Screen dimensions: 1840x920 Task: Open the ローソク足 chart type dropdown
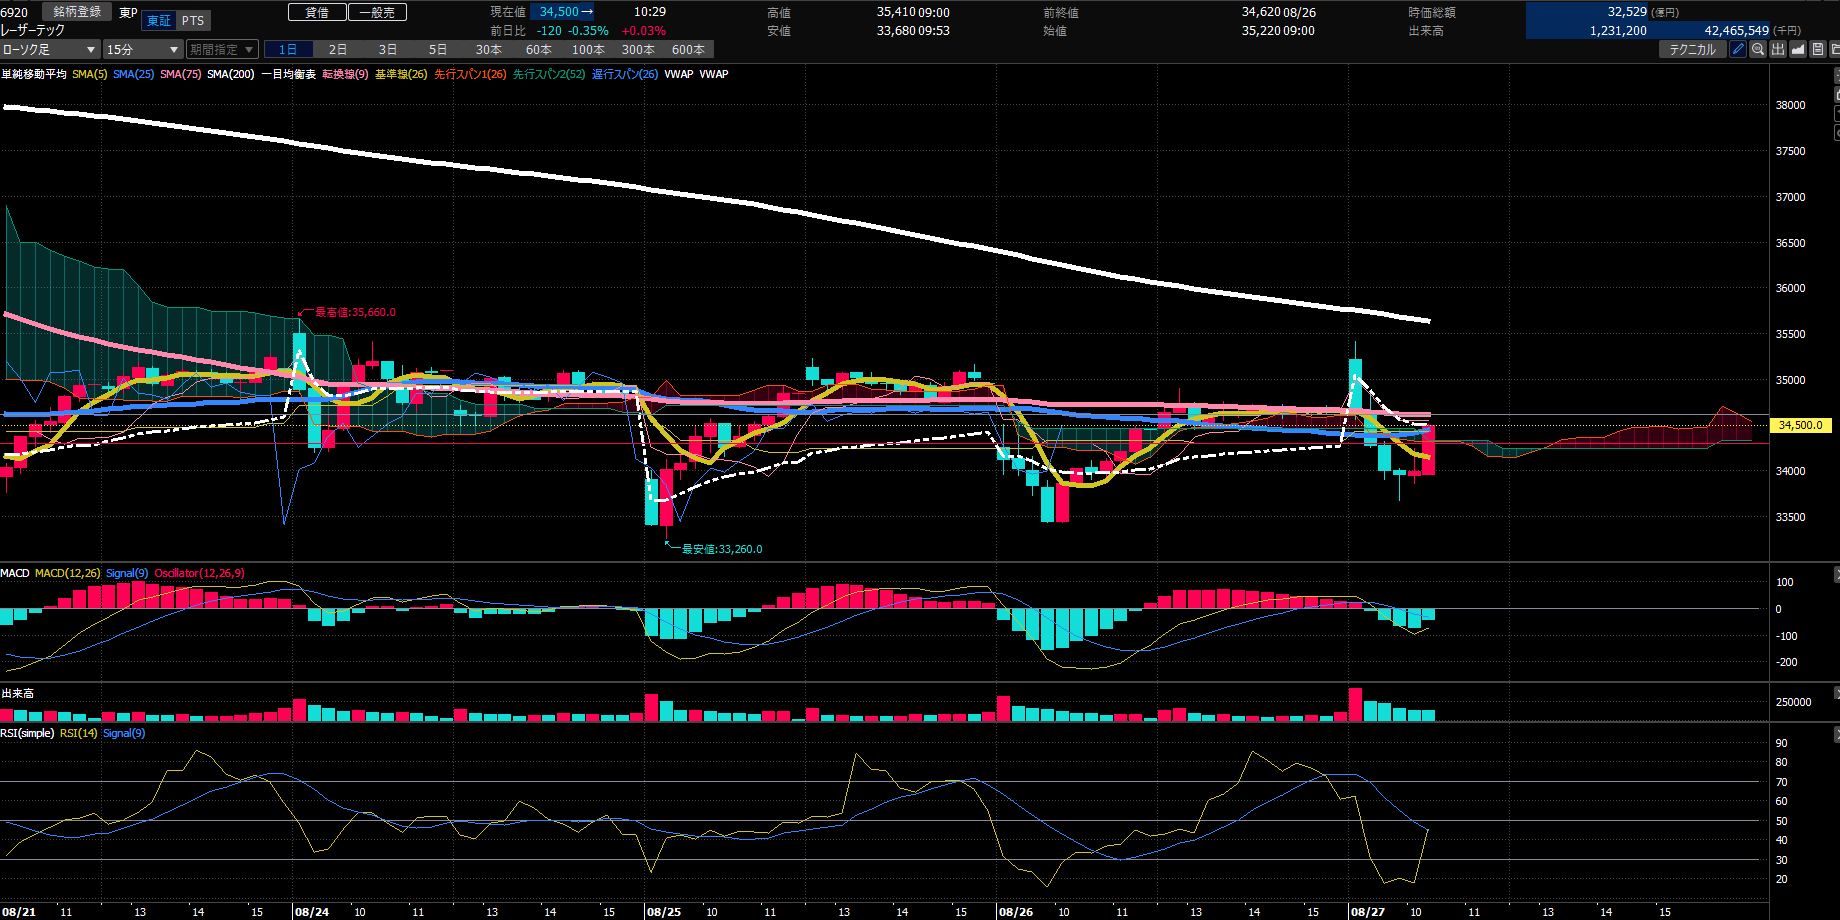point(50,49)
